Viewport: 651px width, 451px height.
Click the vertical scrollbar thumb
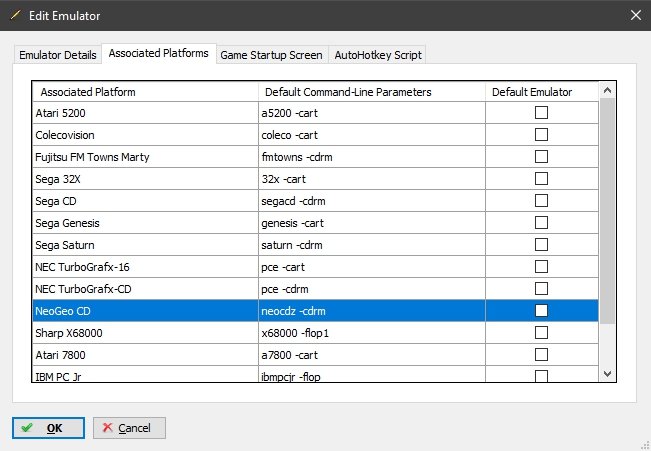[607, 211]
